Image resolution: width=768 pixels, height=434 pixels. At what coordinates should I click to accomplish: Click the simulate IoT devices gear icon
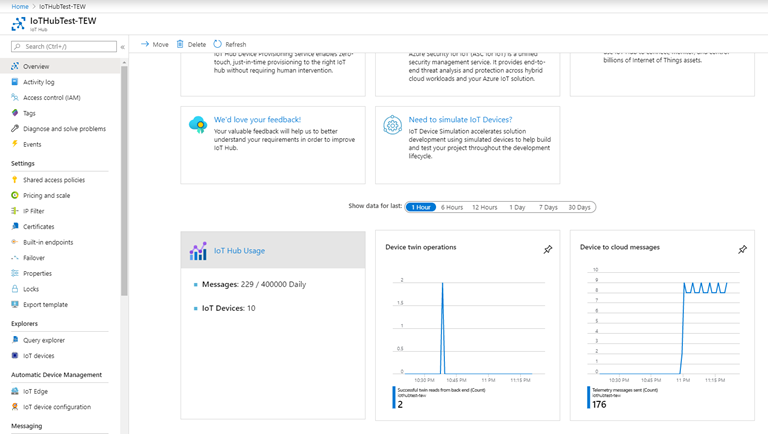[x=392, y=125]
